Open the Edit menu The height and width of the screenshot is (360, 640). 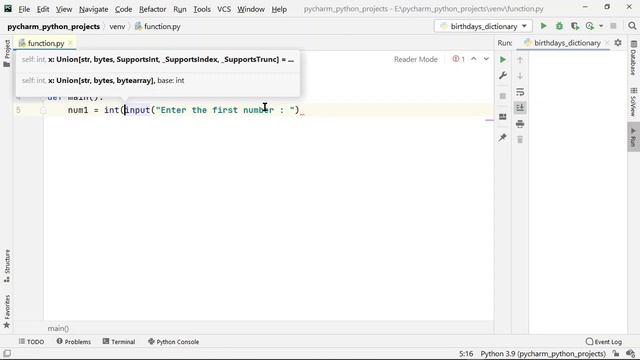pyautogui.click(x=43, y=9)
